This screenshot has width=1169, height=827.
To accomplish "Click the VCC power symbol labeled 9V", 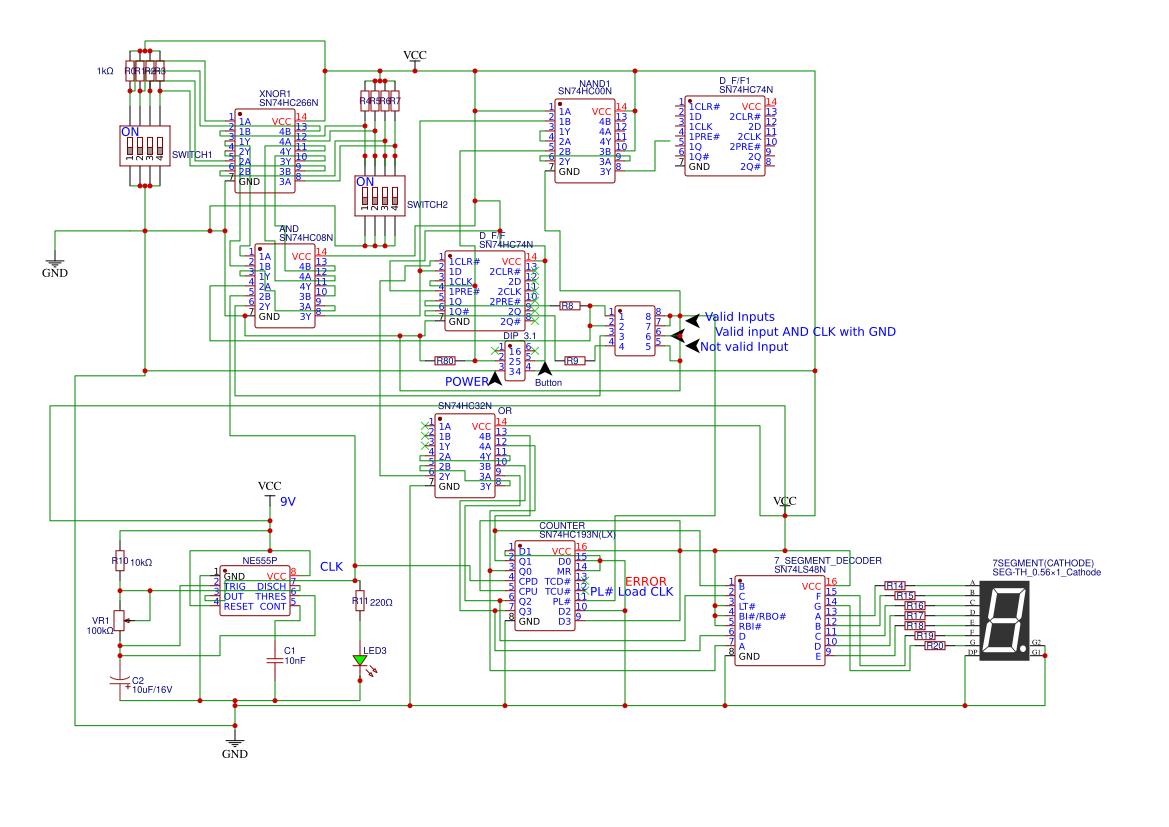I will click(270, 492).
